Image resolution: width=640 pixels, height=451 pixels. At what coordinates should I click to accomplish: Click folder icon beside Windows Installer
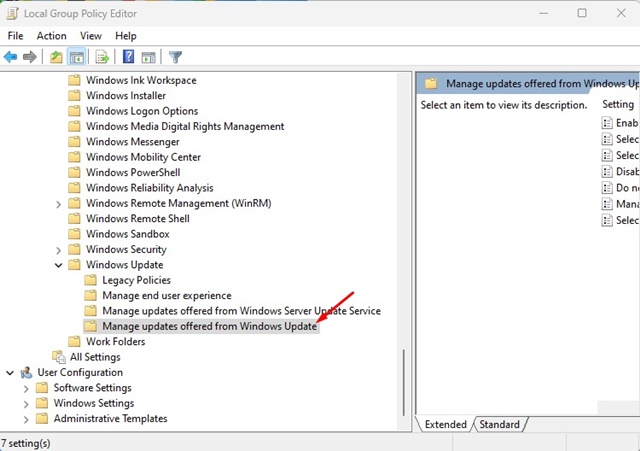[74, 96]
